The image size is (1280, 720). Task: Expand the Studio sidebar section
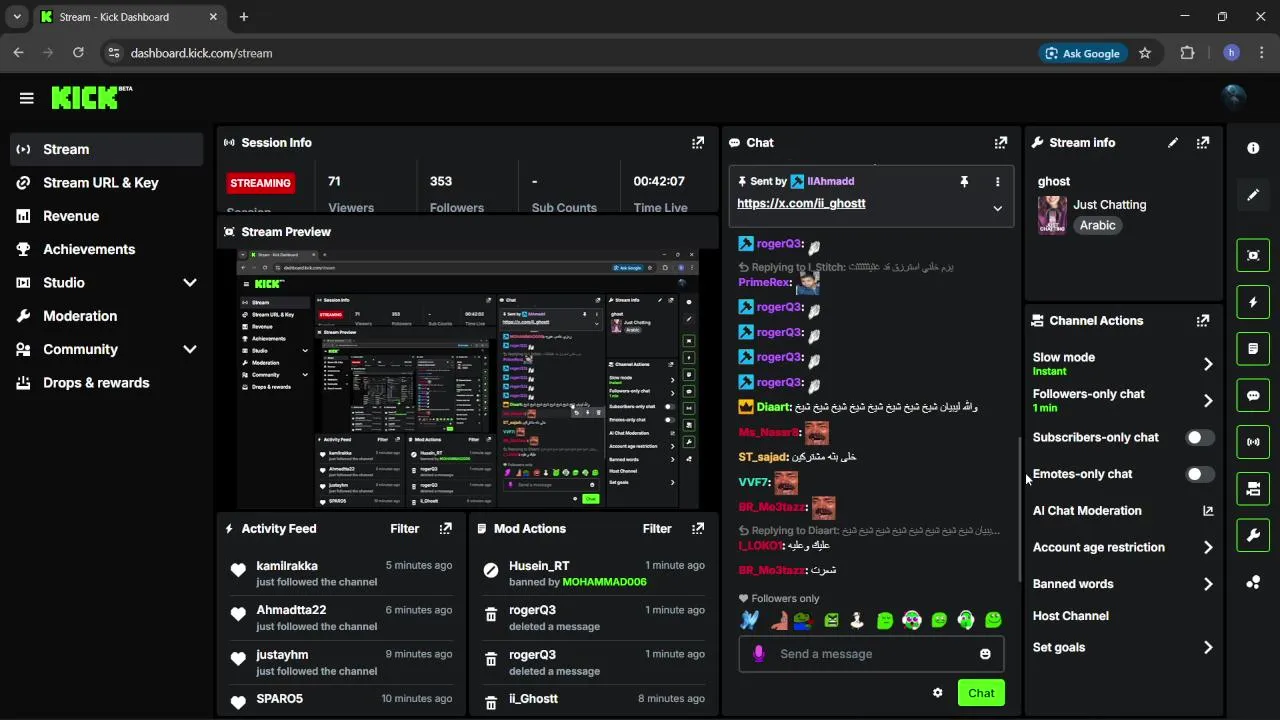[x=190, y=283]
